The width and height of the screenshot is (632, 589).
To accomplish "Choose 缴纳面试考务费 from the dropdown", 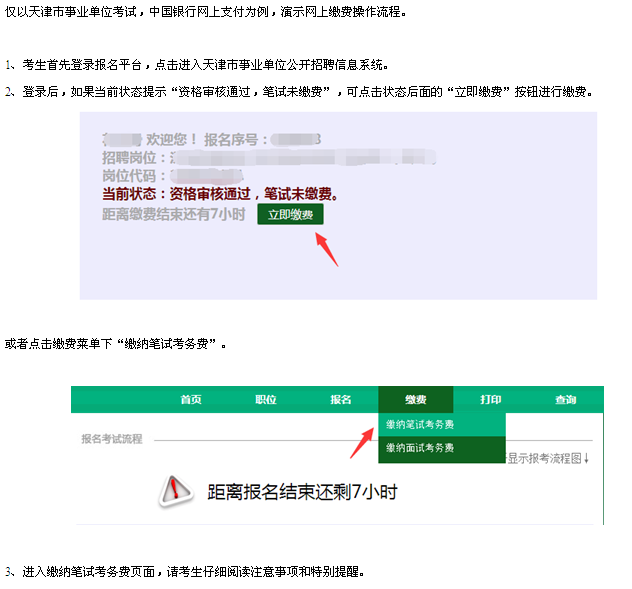I will pos(420,448).
